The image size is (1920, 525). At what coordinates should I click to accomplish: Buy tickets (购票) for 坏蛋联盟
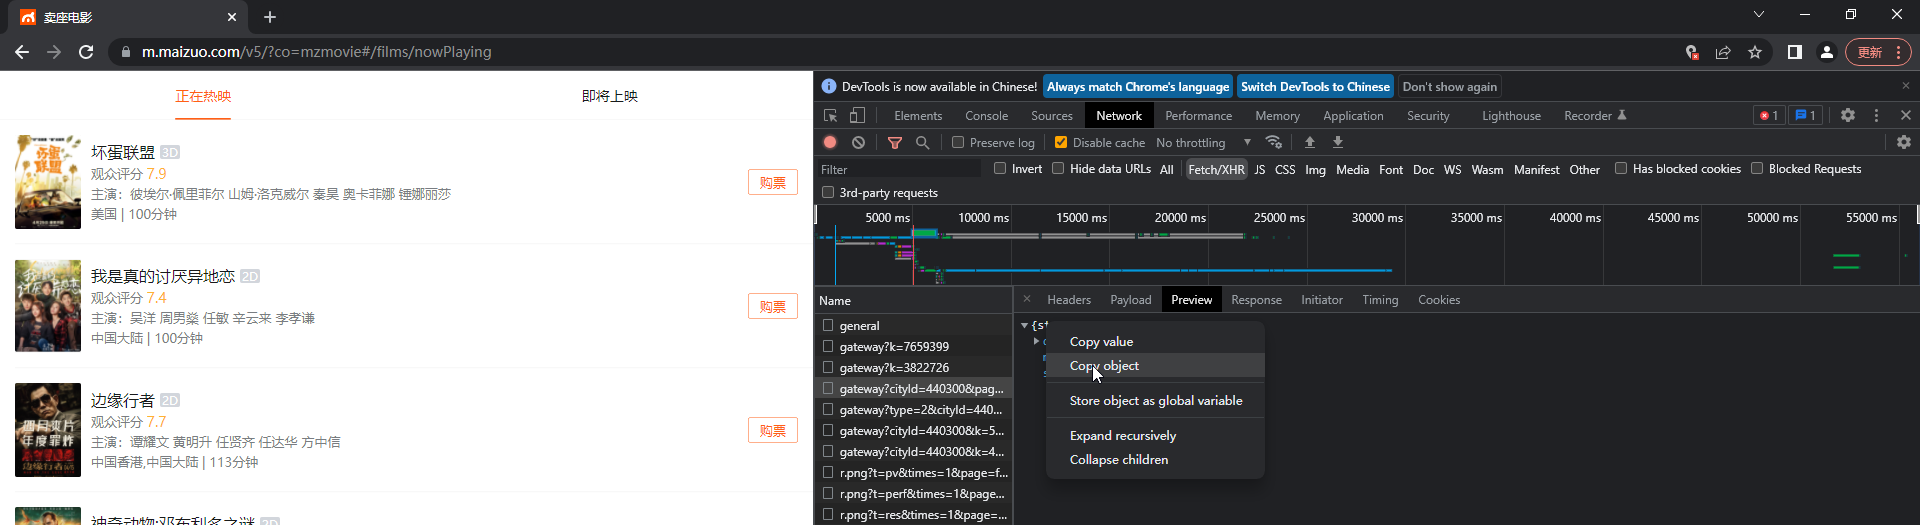pyautogui.click(x=772, y=183)
